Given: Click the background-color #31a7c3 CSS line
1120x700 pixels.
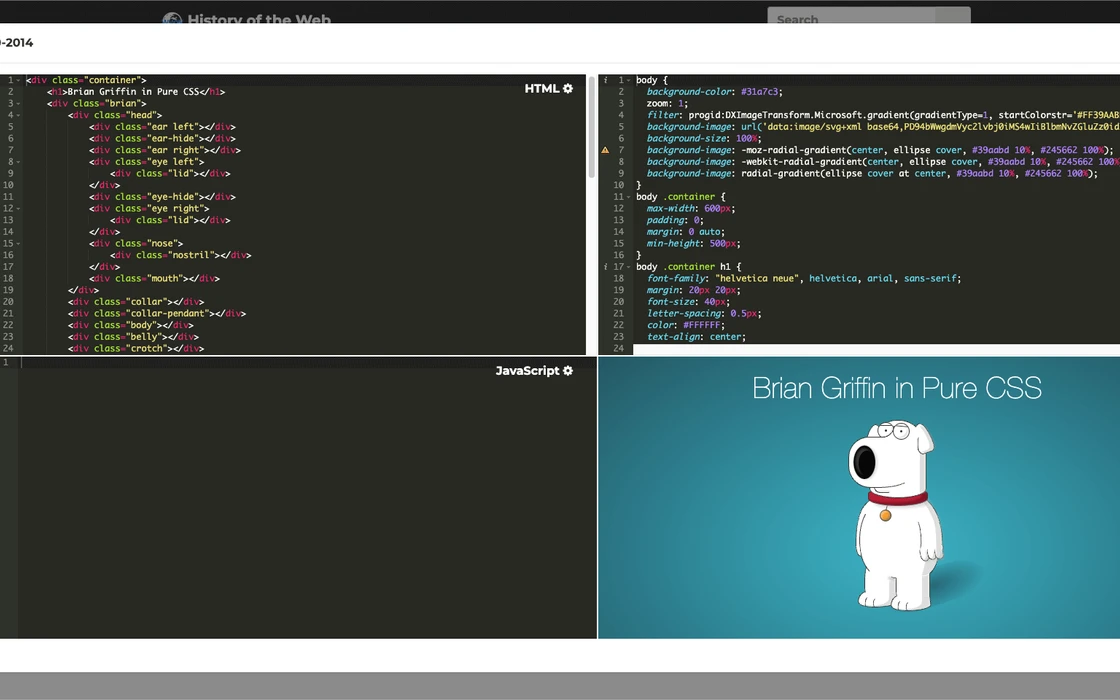Looking at the screenshot, I should tap(714, 91).
